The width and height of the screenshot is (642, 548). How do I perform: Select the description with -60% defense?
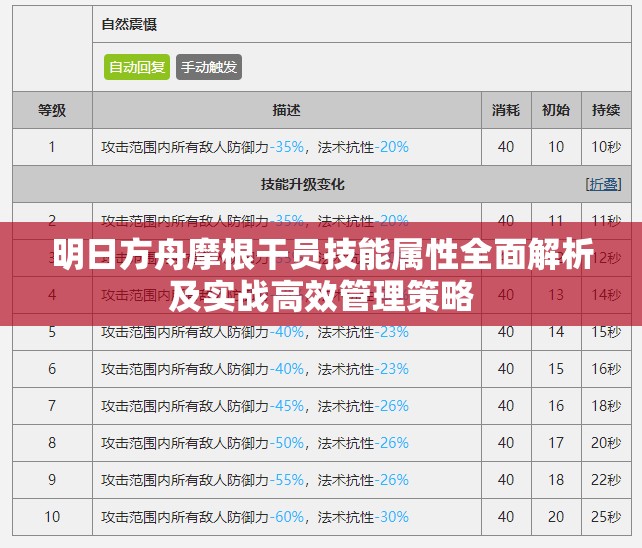pos(255,517)
